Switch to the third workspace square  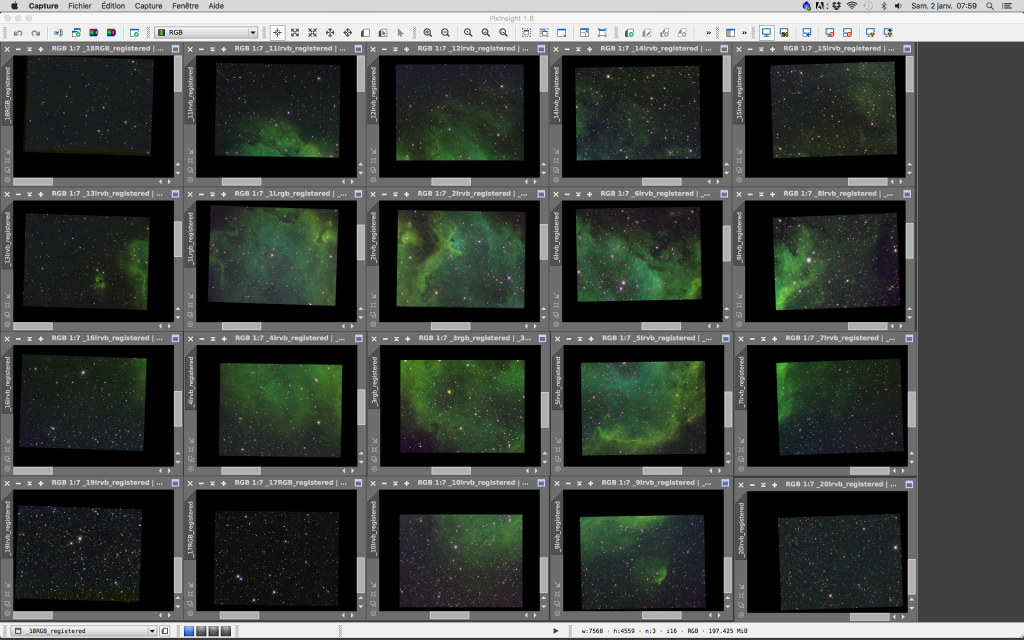click(x=214, y=631)
